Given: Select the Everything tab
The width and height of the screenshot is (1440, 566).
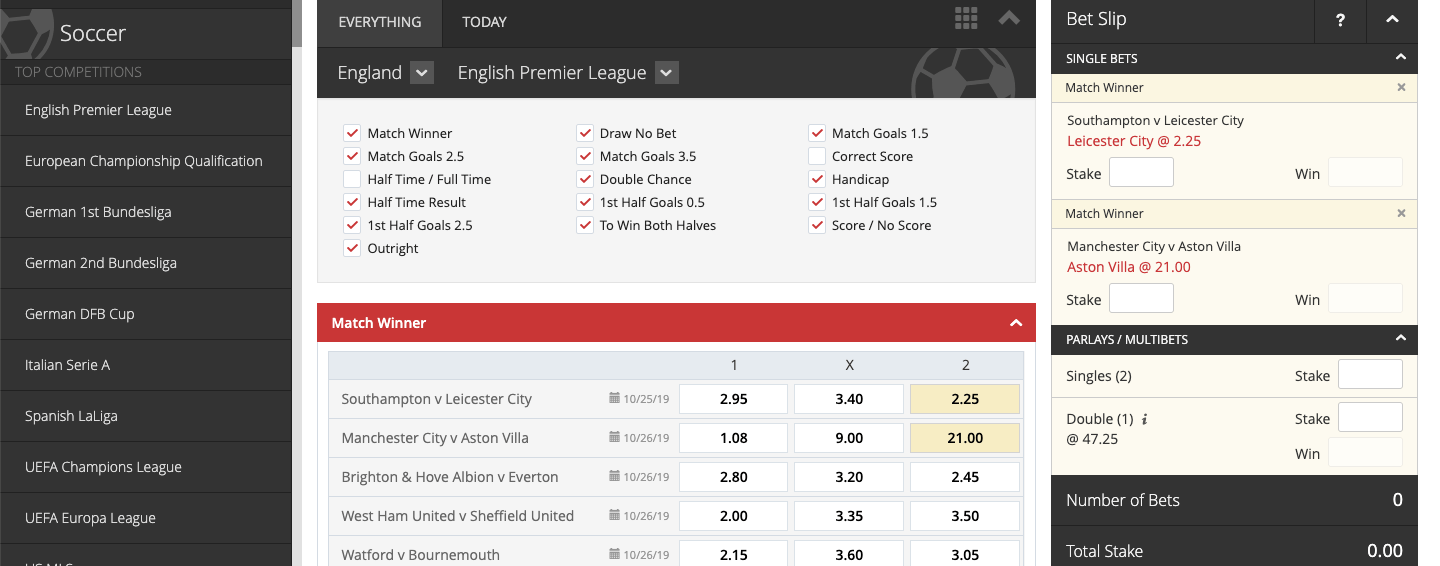Looking at the screenshot, I should [x=380, y=22].
